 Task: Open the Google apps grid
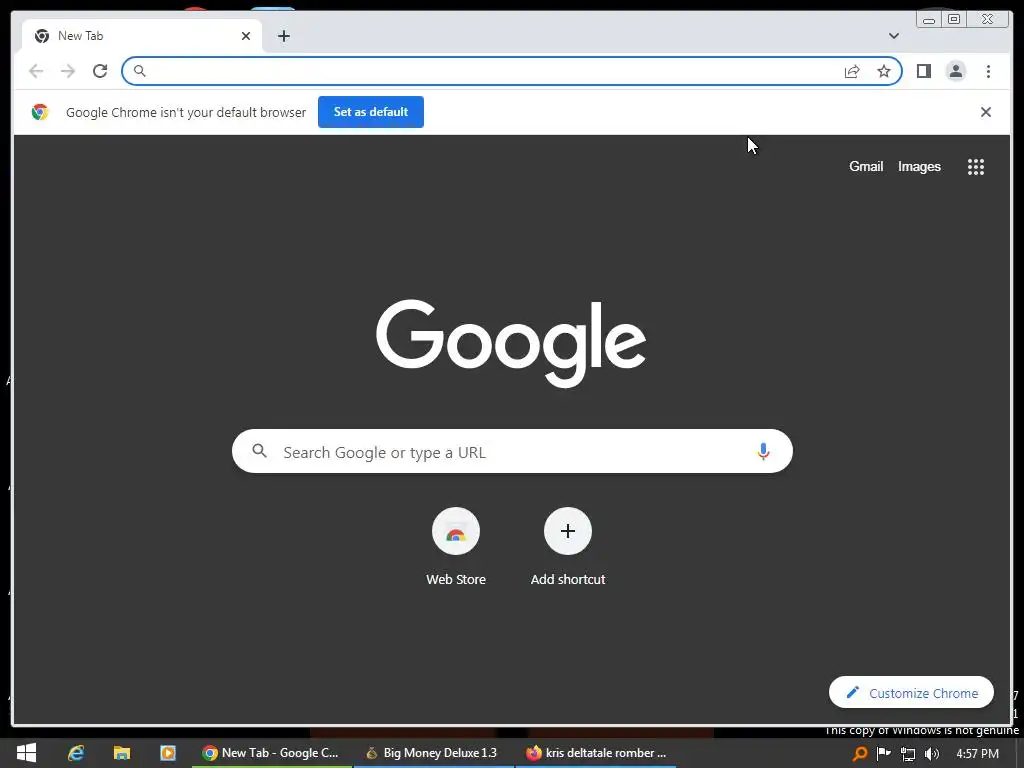[976, 167]
